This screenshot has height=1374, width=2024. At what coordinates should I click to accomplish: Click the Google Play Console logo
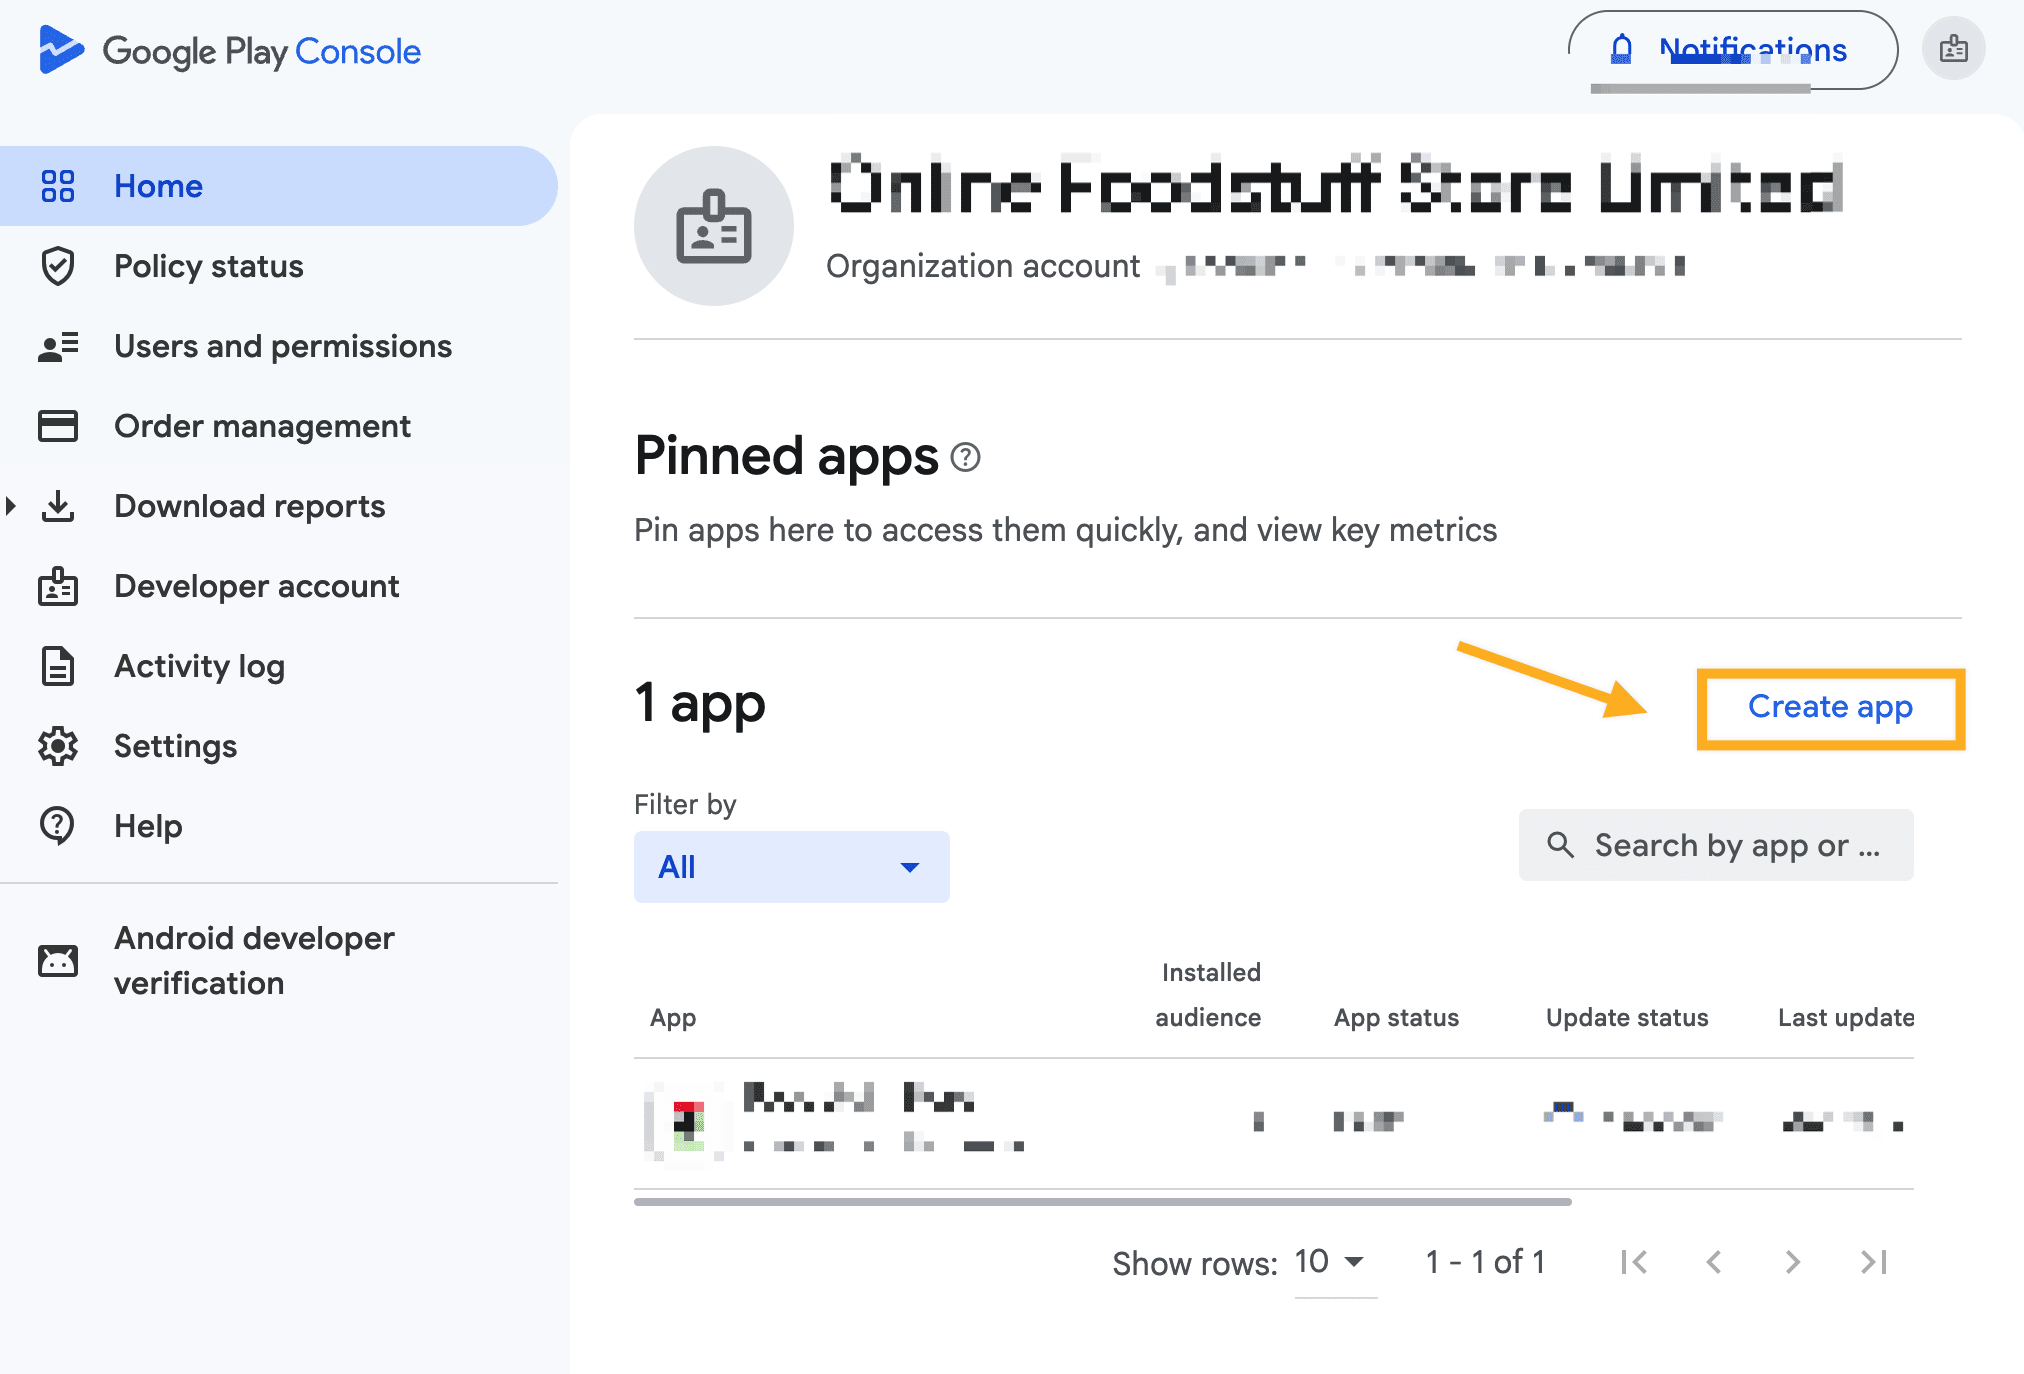click(229, 51)
